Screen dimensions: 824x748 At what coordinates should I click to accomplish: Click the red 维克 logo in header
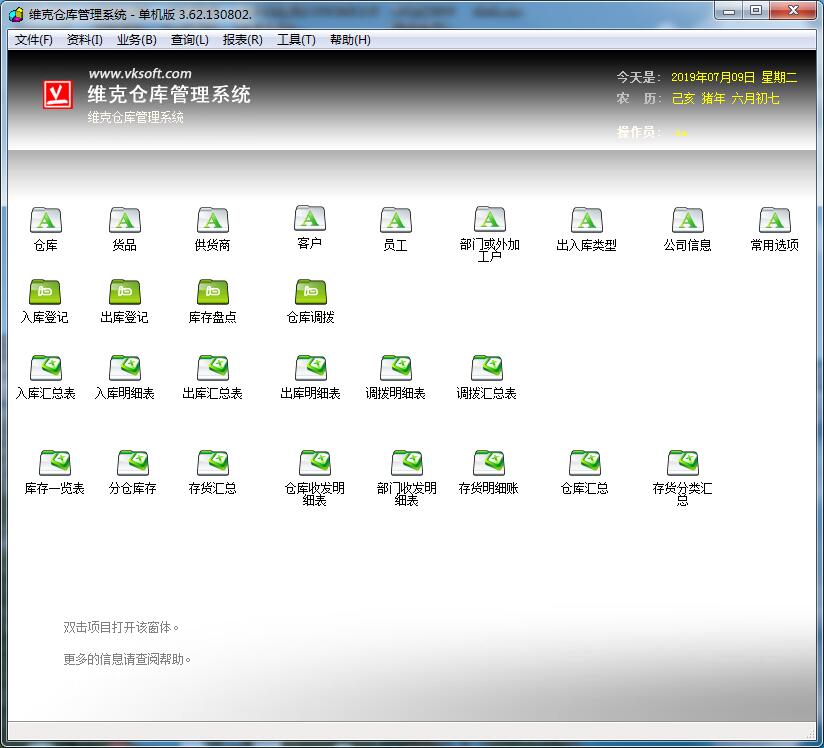pyautogui.click(x=57, y=95)
